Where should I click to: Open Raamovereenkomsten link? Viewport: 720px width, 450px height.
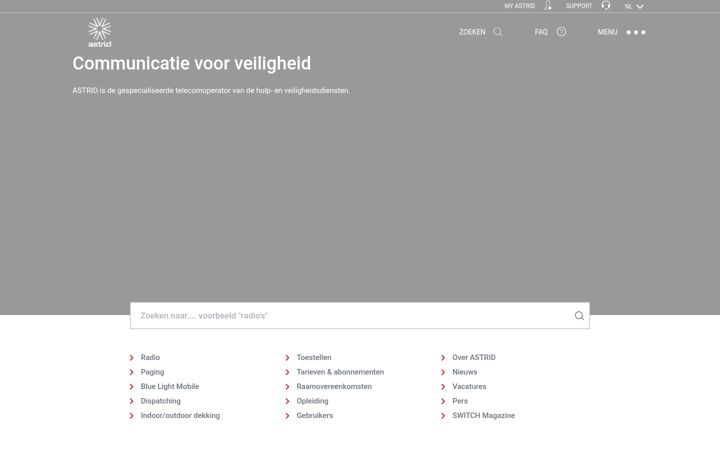coord(334,386)
